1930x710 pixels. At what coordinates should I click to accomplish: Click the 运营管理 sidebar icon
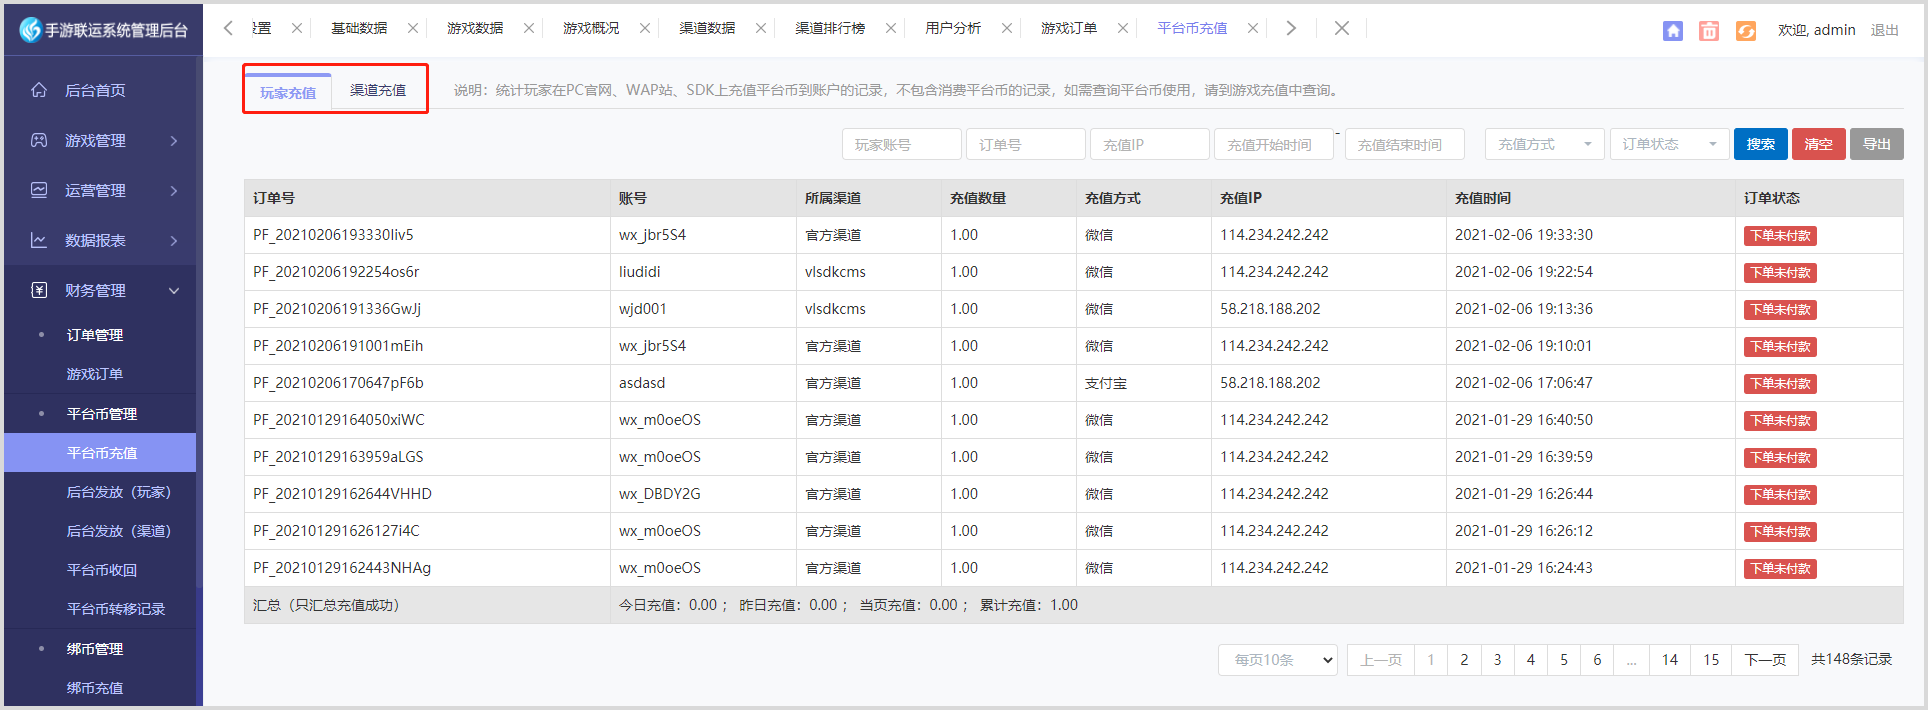39,190
